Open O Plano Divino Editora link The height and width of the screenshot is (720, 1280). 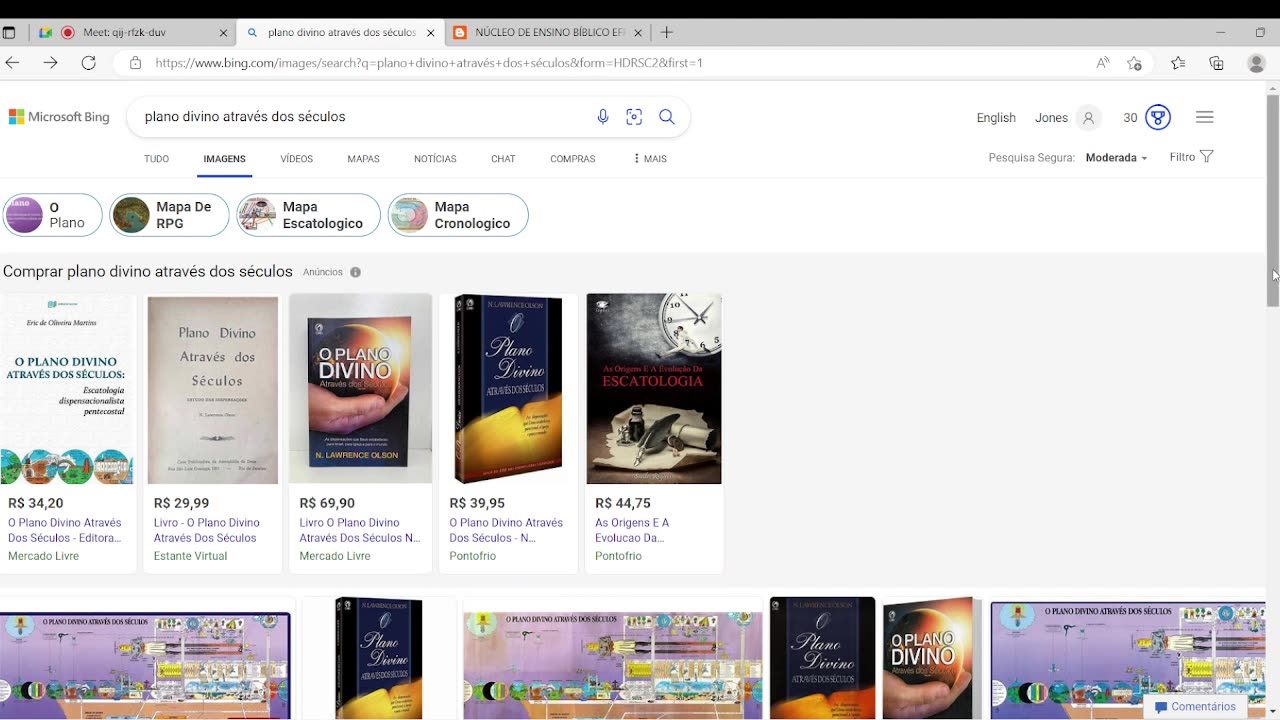65,530
